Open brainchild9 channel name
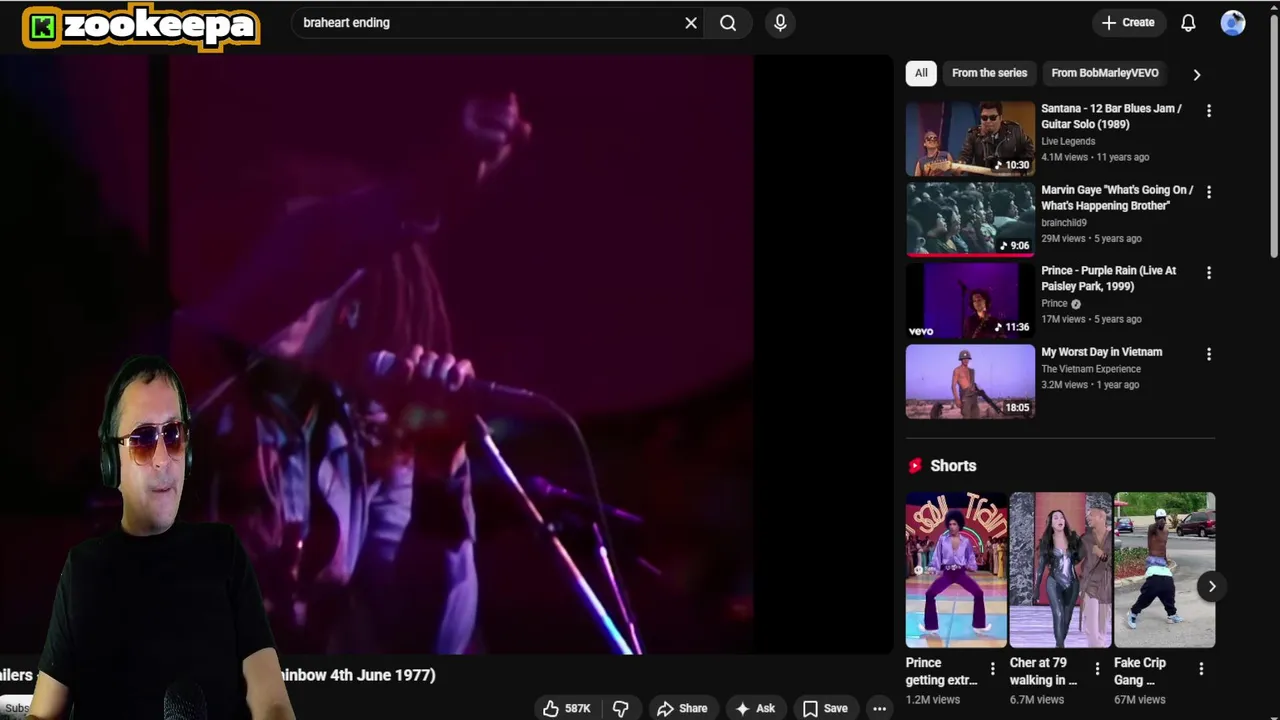 [1064, 223]
